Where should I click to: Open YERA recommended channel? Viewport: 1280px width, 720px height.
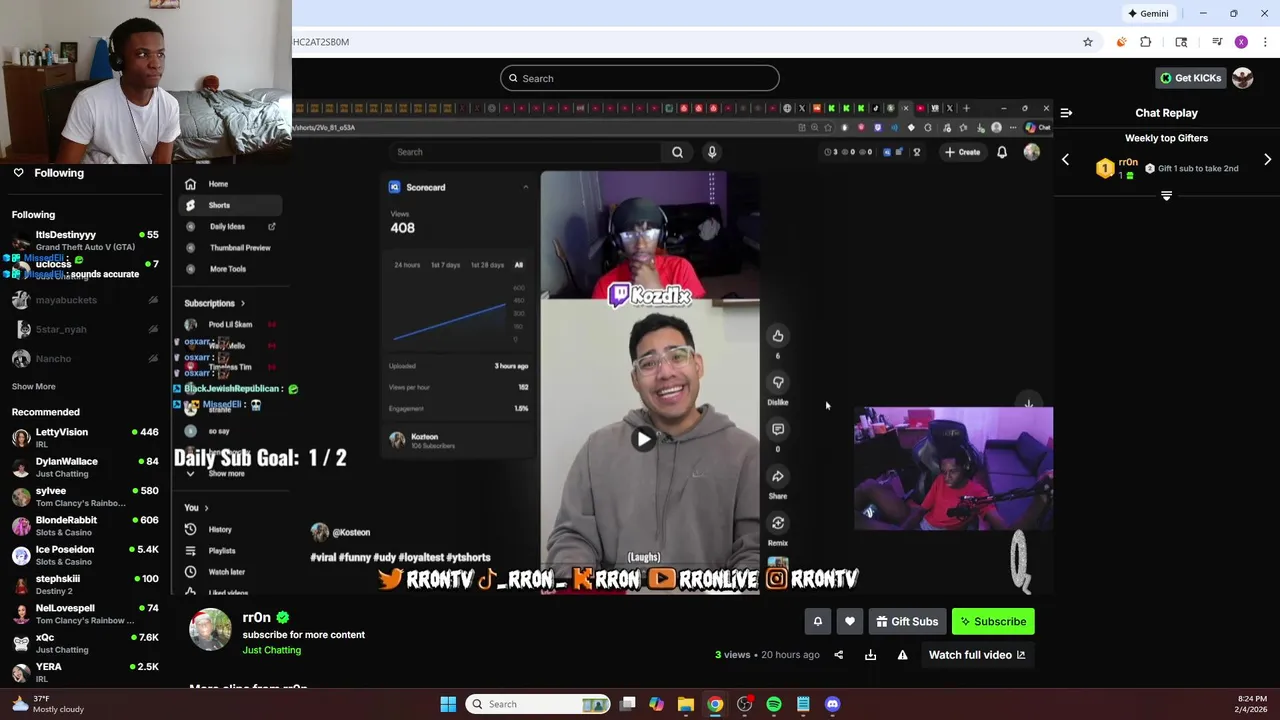pyautogui.click(x=85, y=672)
